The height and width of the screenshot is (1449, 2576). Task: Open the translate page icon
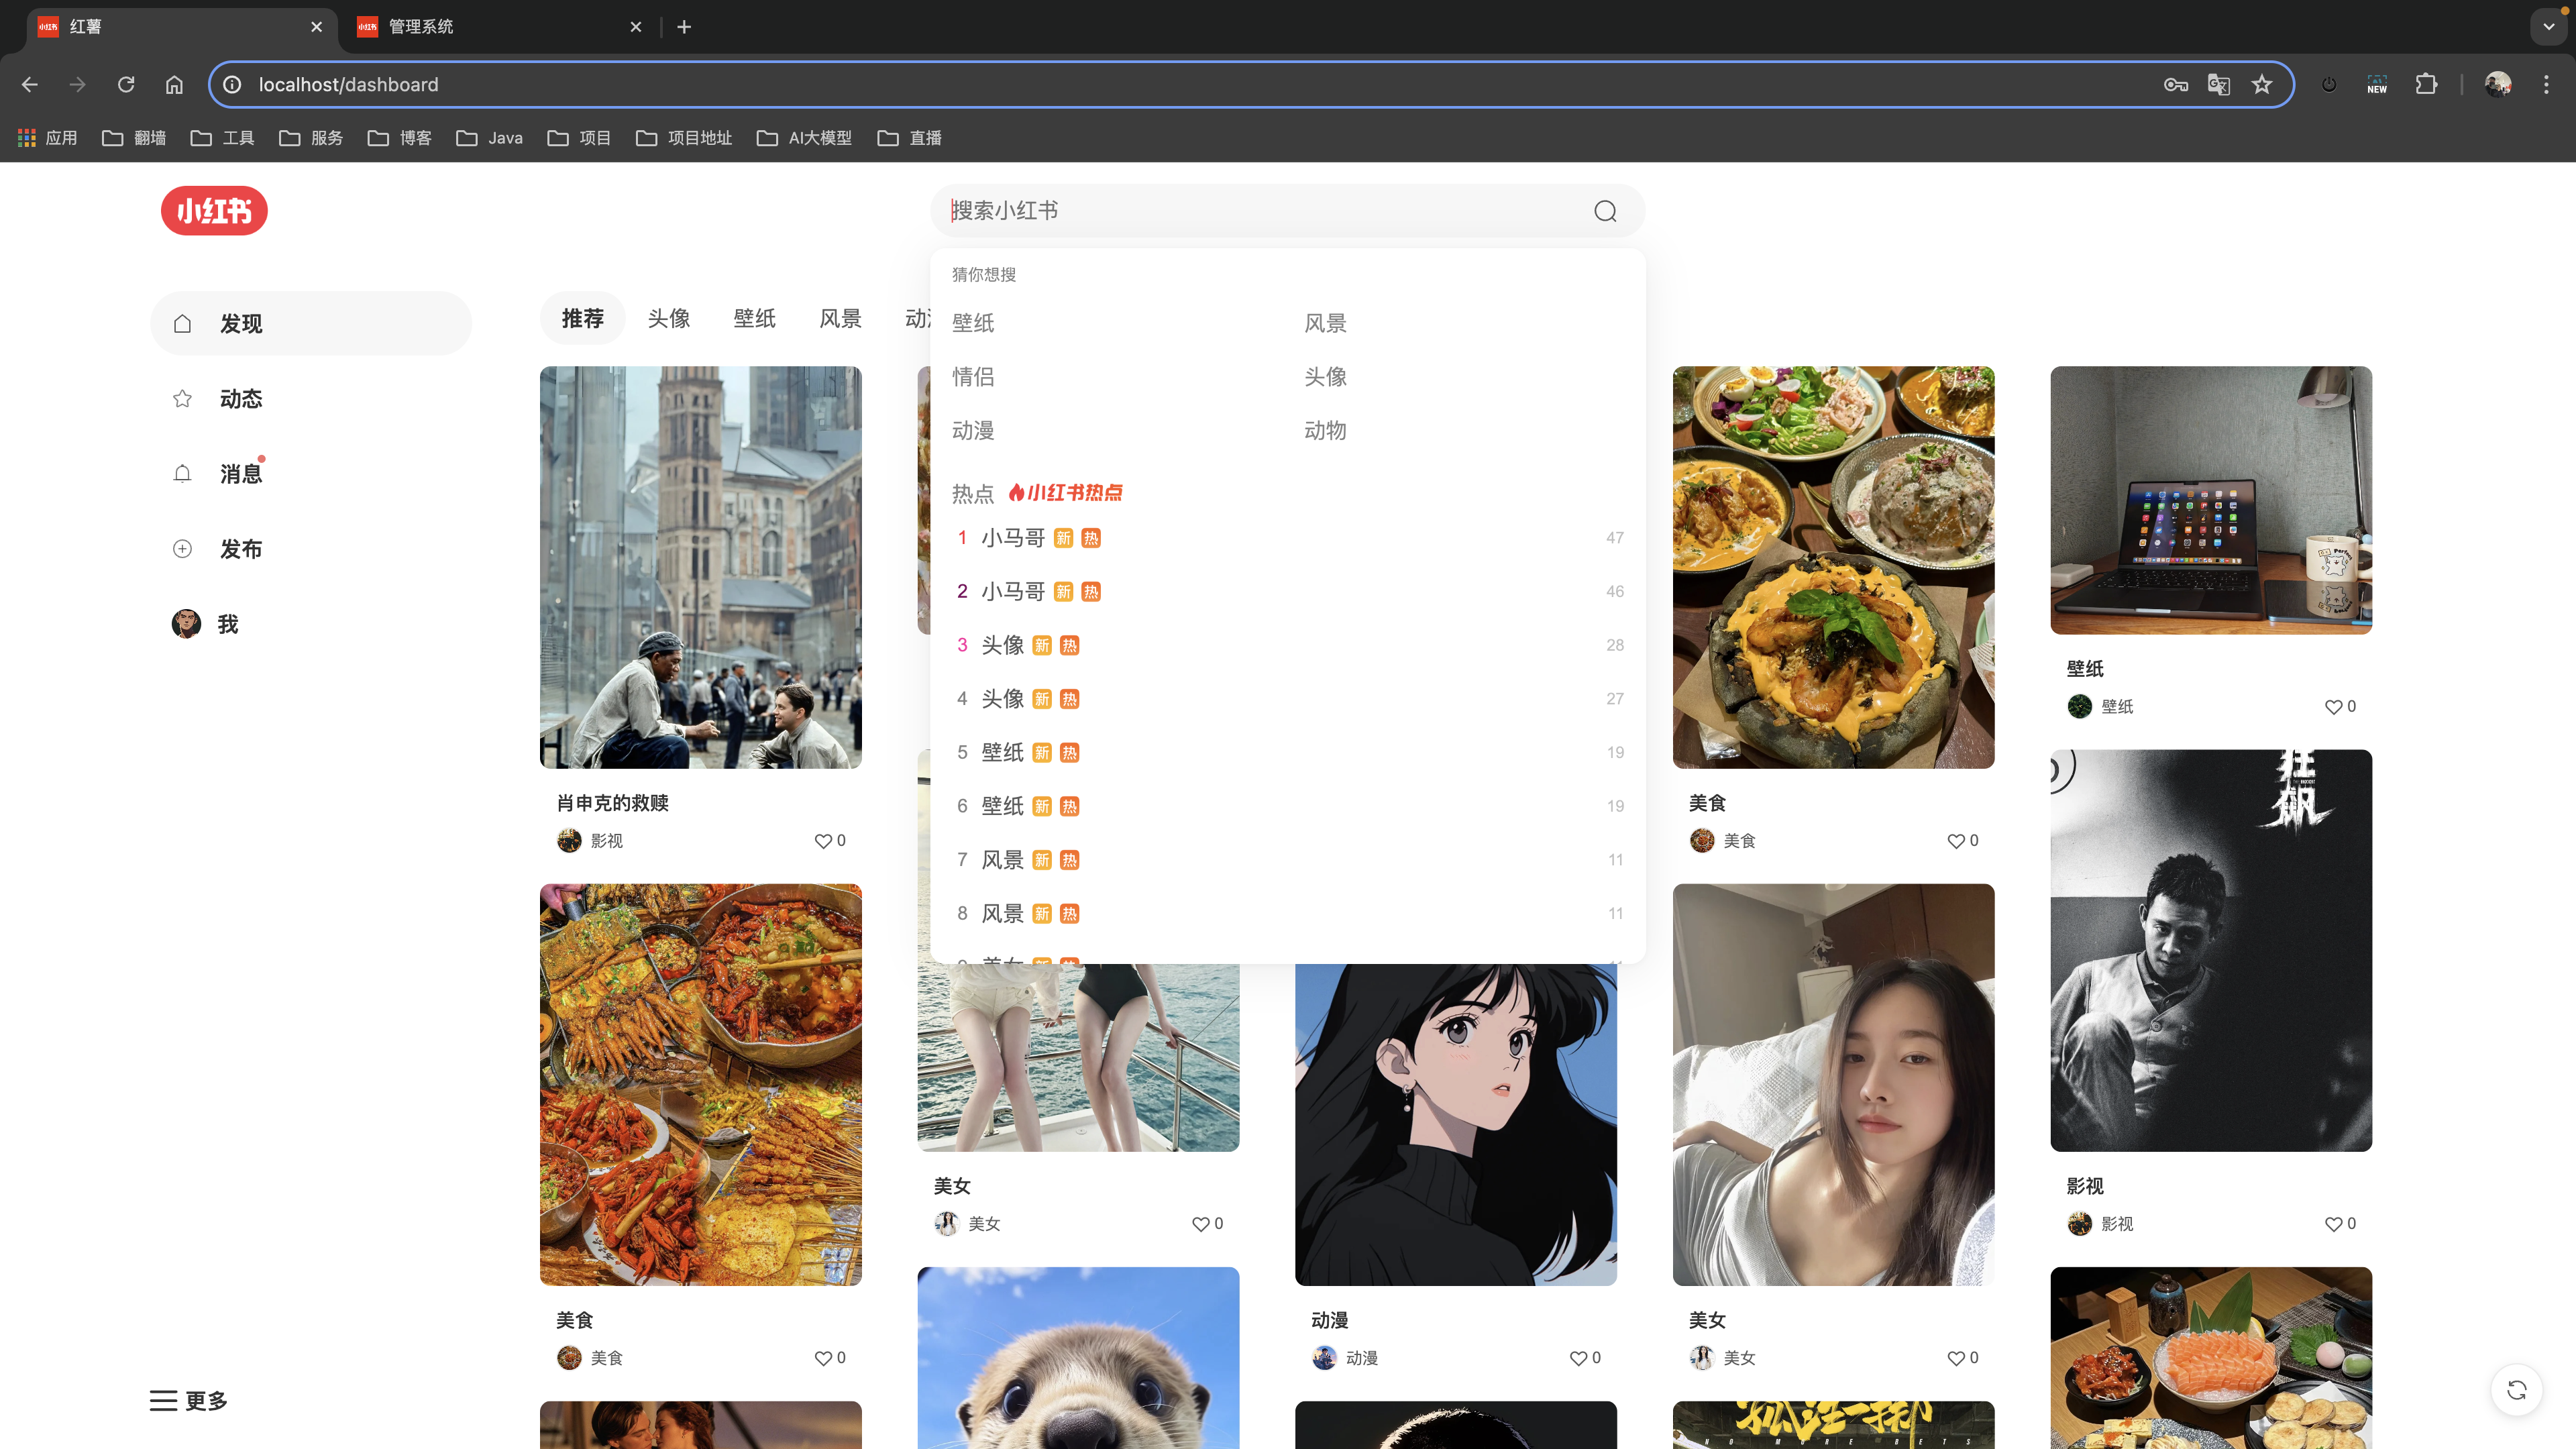pos(2219,85)
